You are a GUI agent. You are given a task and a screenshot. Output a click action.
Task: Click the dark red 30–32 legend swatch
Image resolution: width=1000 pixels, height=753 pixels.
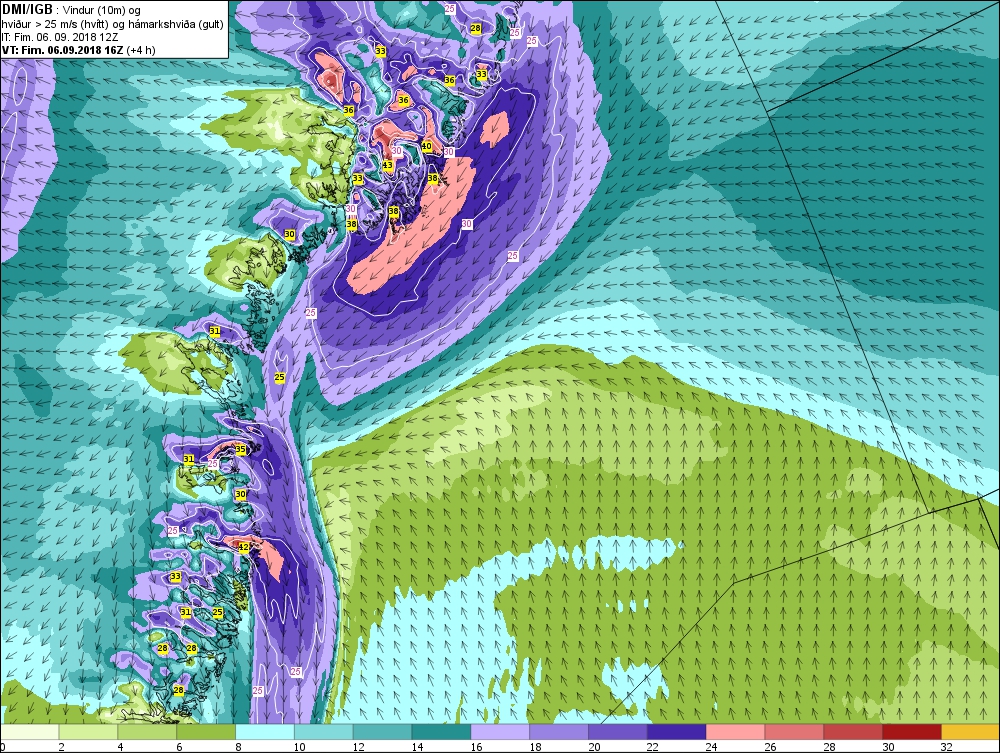912,732
